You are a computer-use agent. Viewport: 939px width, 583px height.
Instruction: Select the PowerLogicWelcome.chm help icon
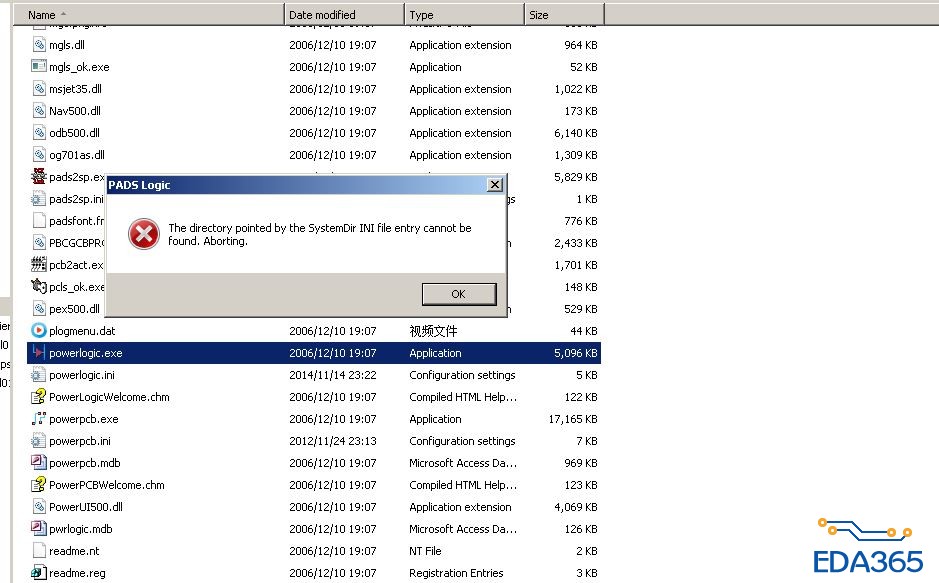tap(39, 397)
